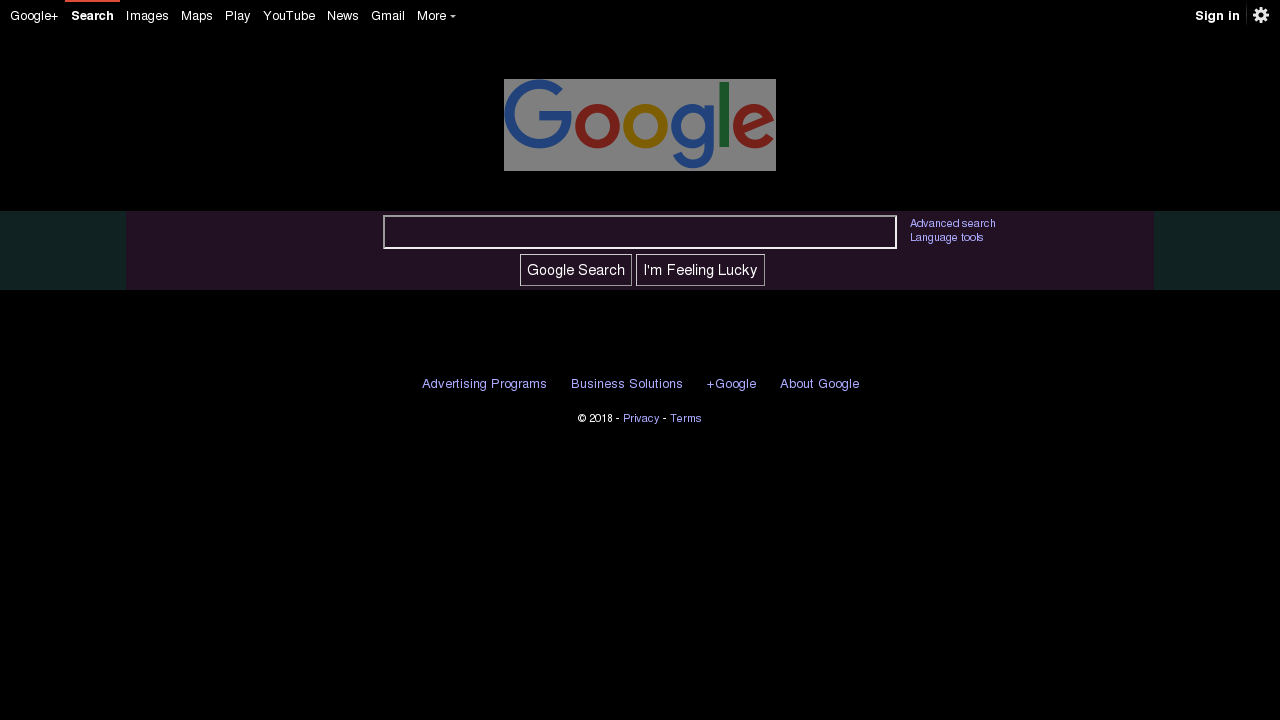Click the Sign in link
Screen dimensions: 1280x720
pyautogui.click(x=1217, y=16)
